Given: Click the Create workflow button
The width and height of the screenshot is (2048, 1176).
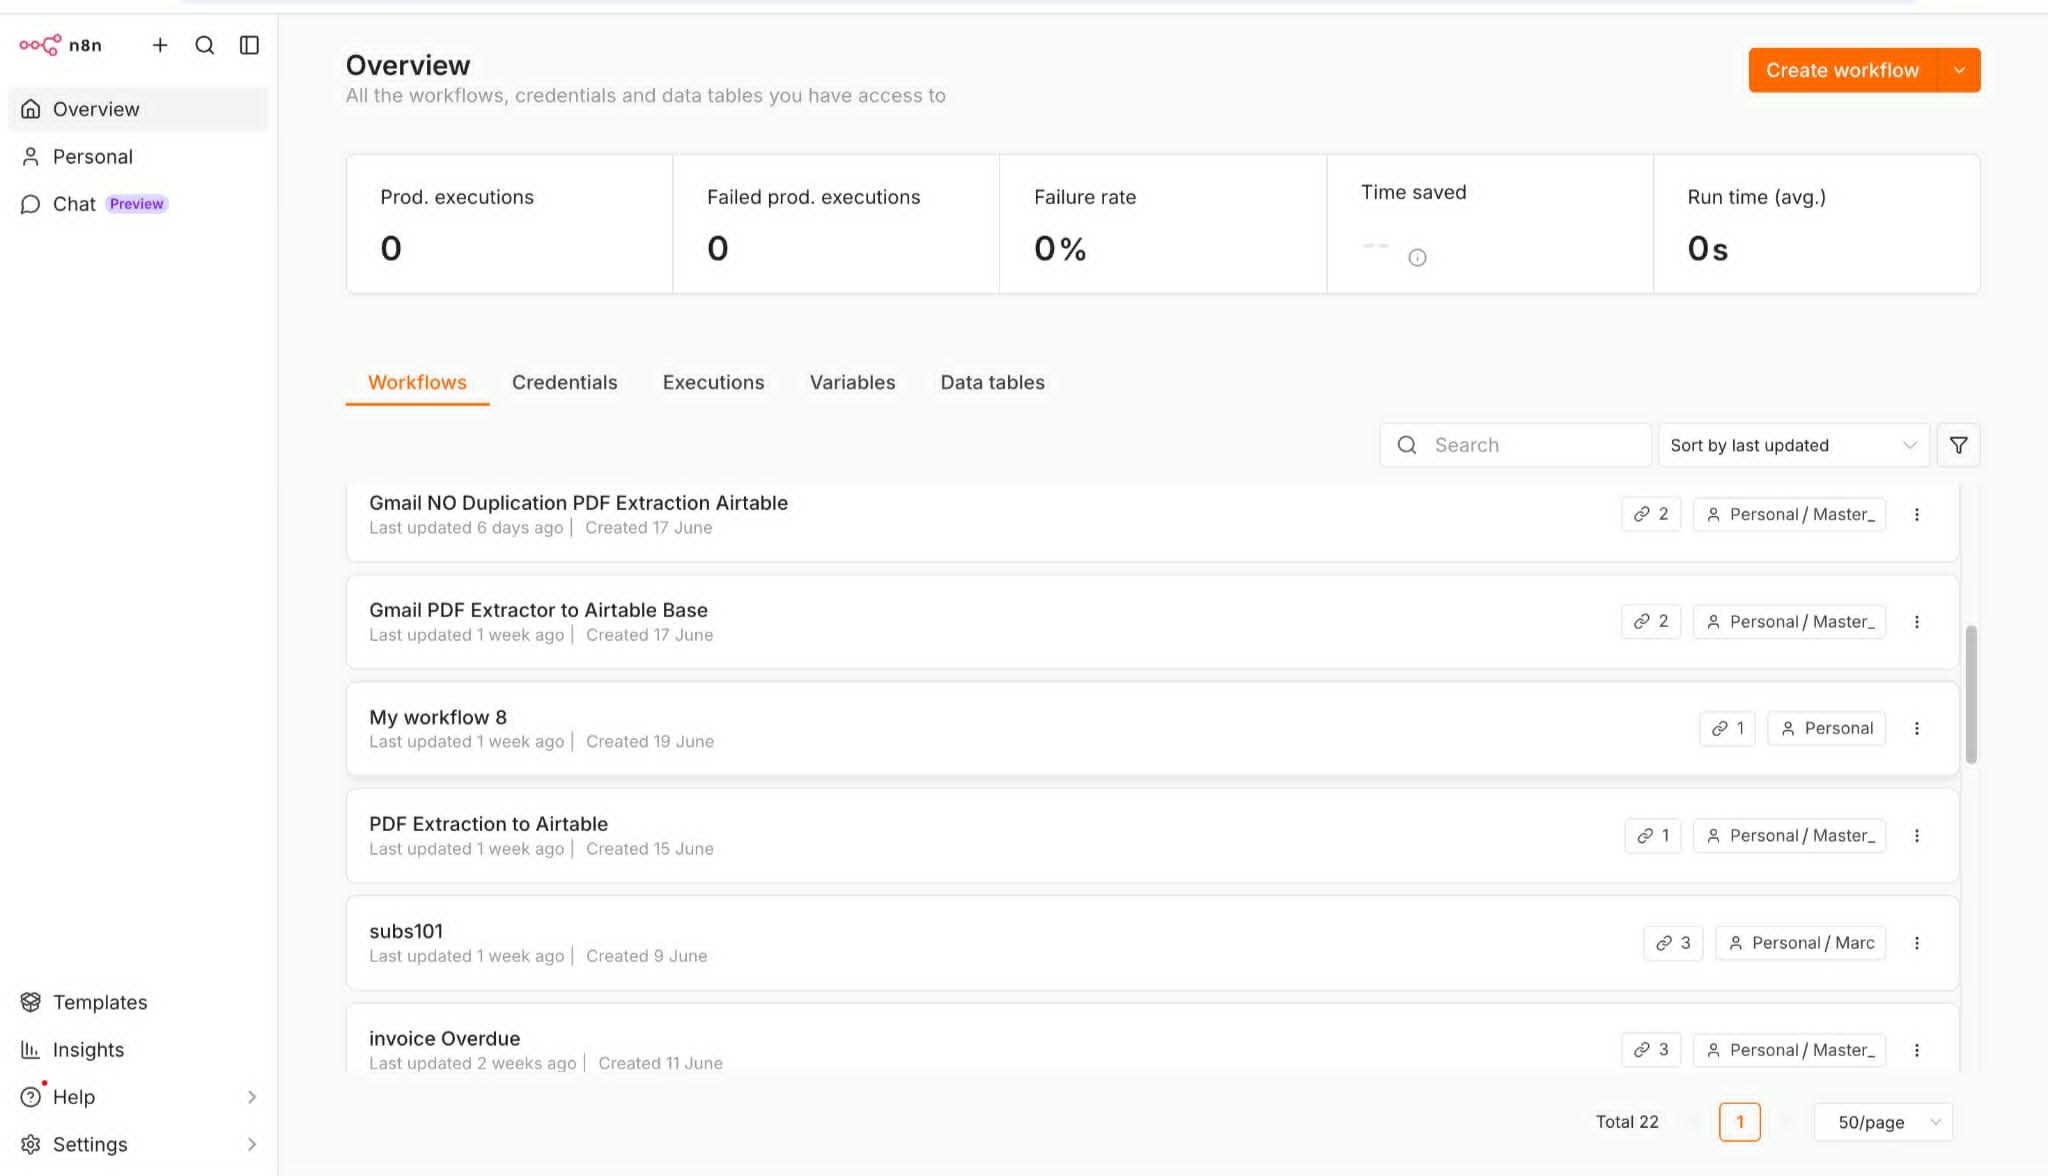Looking at the screenshot, I should click(1842, 70).
